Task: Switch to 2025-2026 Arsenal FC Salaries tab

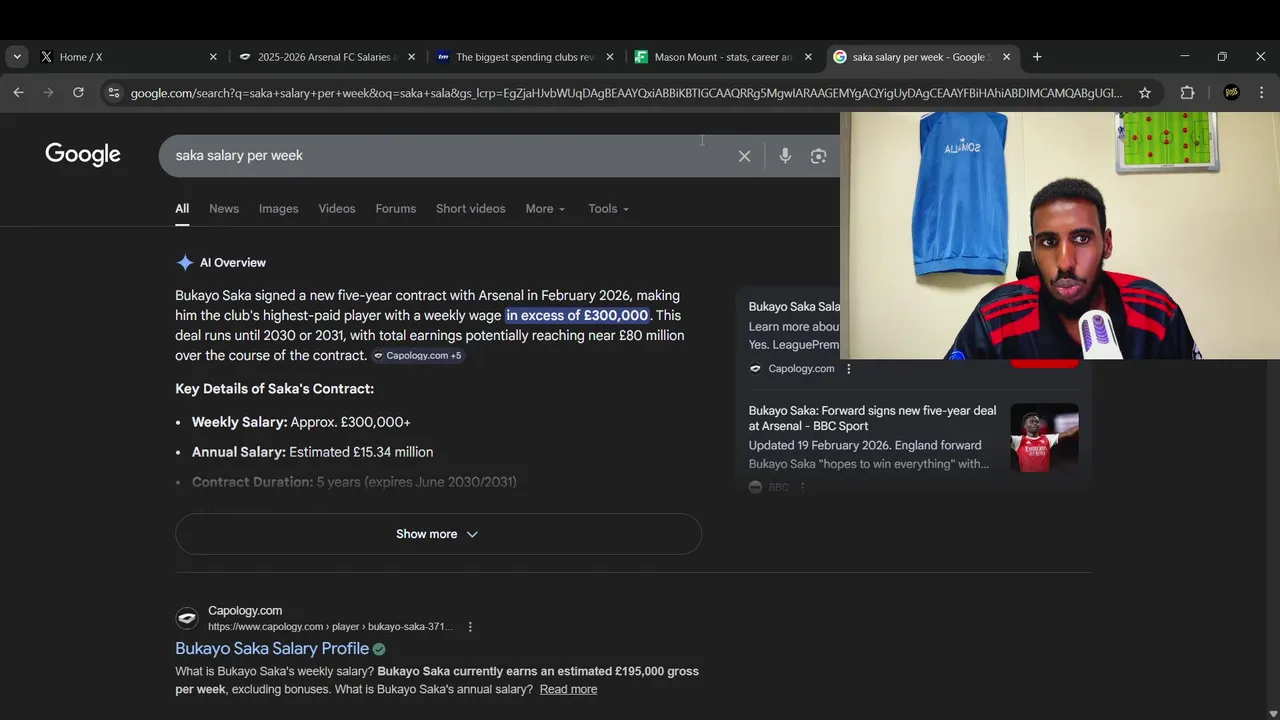Action: coord(326,57)
